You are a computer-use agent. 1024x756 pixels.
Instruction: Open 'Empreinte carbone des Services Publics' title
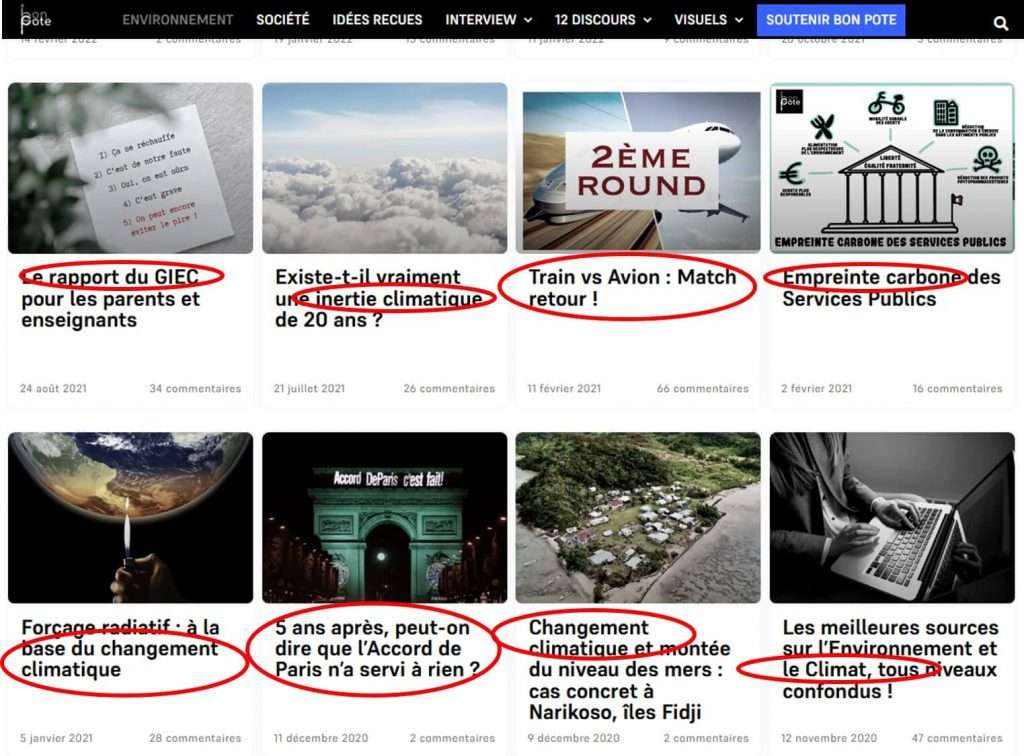(x=891, y=288)
